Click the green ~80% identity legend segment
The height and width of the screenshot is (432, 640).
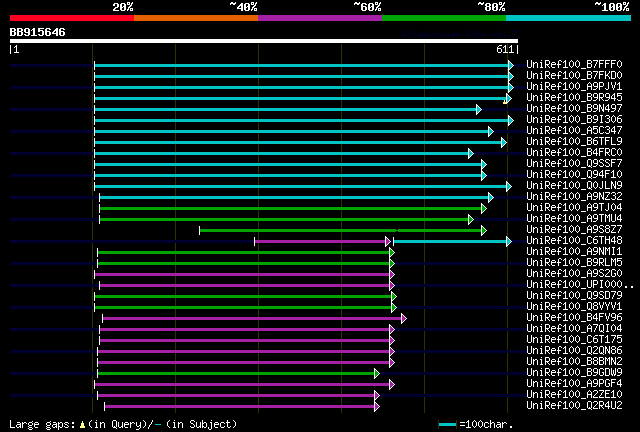[444, 18]
